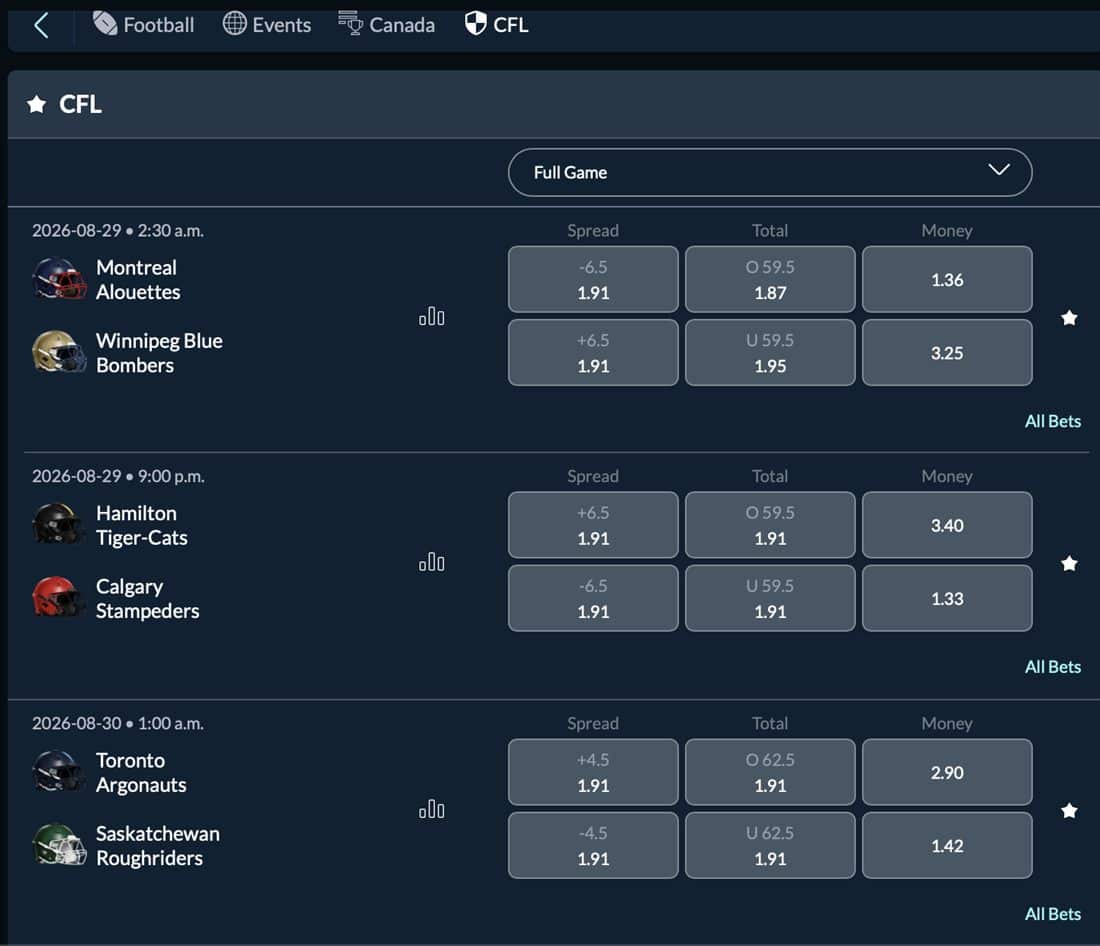
Task: Click the Toronto Argonauts helmet logo
Action: click(x=59, y=771)
